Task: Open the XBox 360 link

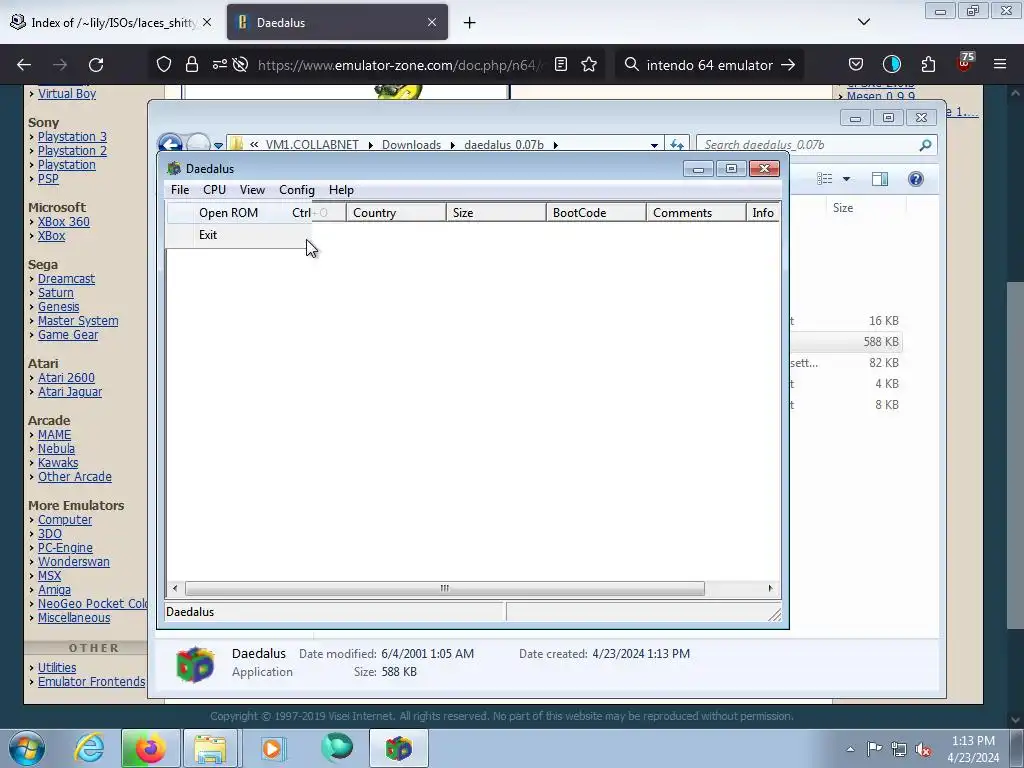Action: coord(63,221)
